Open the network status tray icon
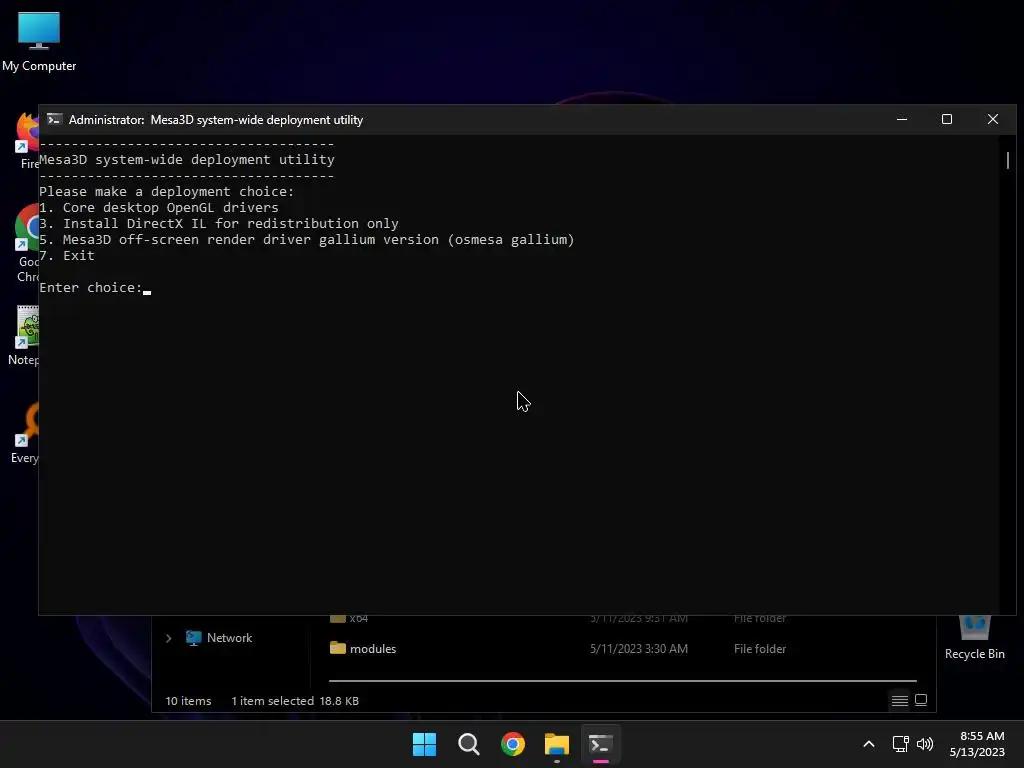Screen dimensions: 1024x768 pos(901,744)
